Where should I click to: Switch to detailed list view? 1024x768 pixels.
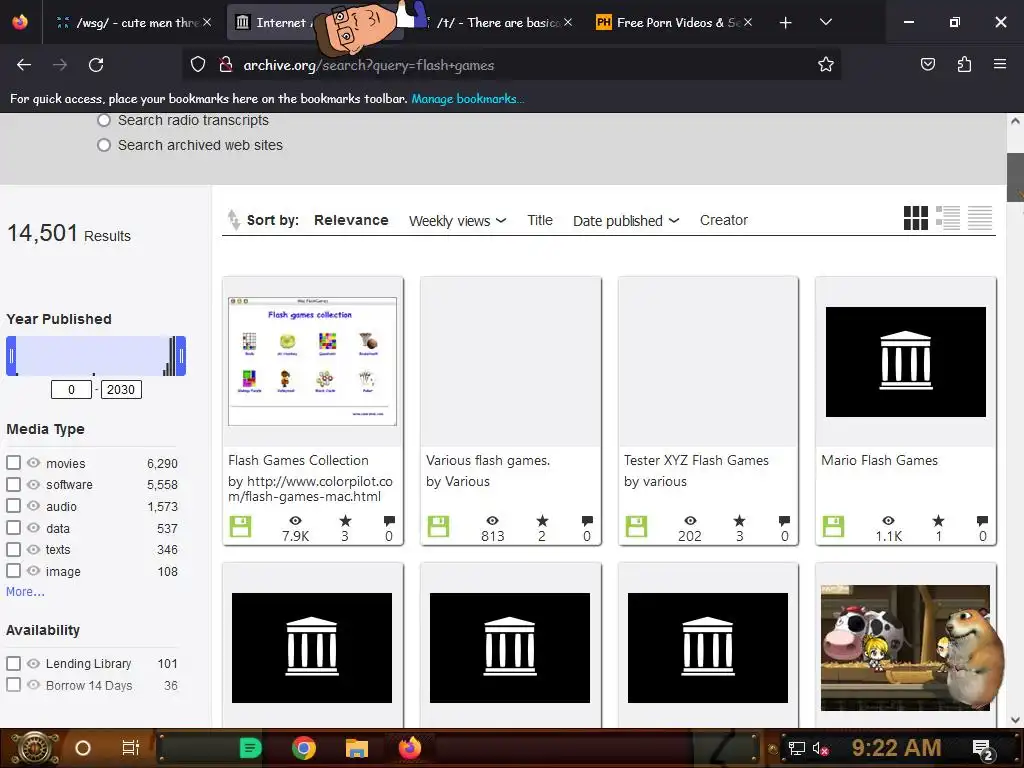click(x=948, y=218)
